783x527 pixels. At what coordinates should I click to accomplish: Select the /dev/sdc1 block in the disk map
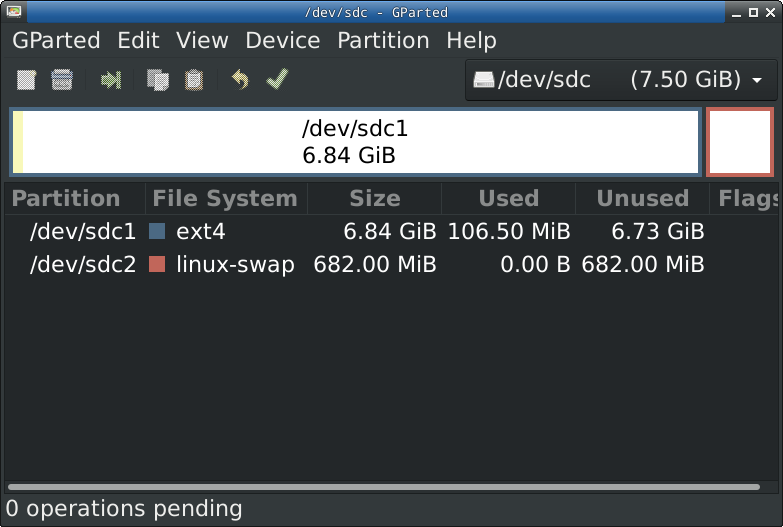[x=356, y=142]
